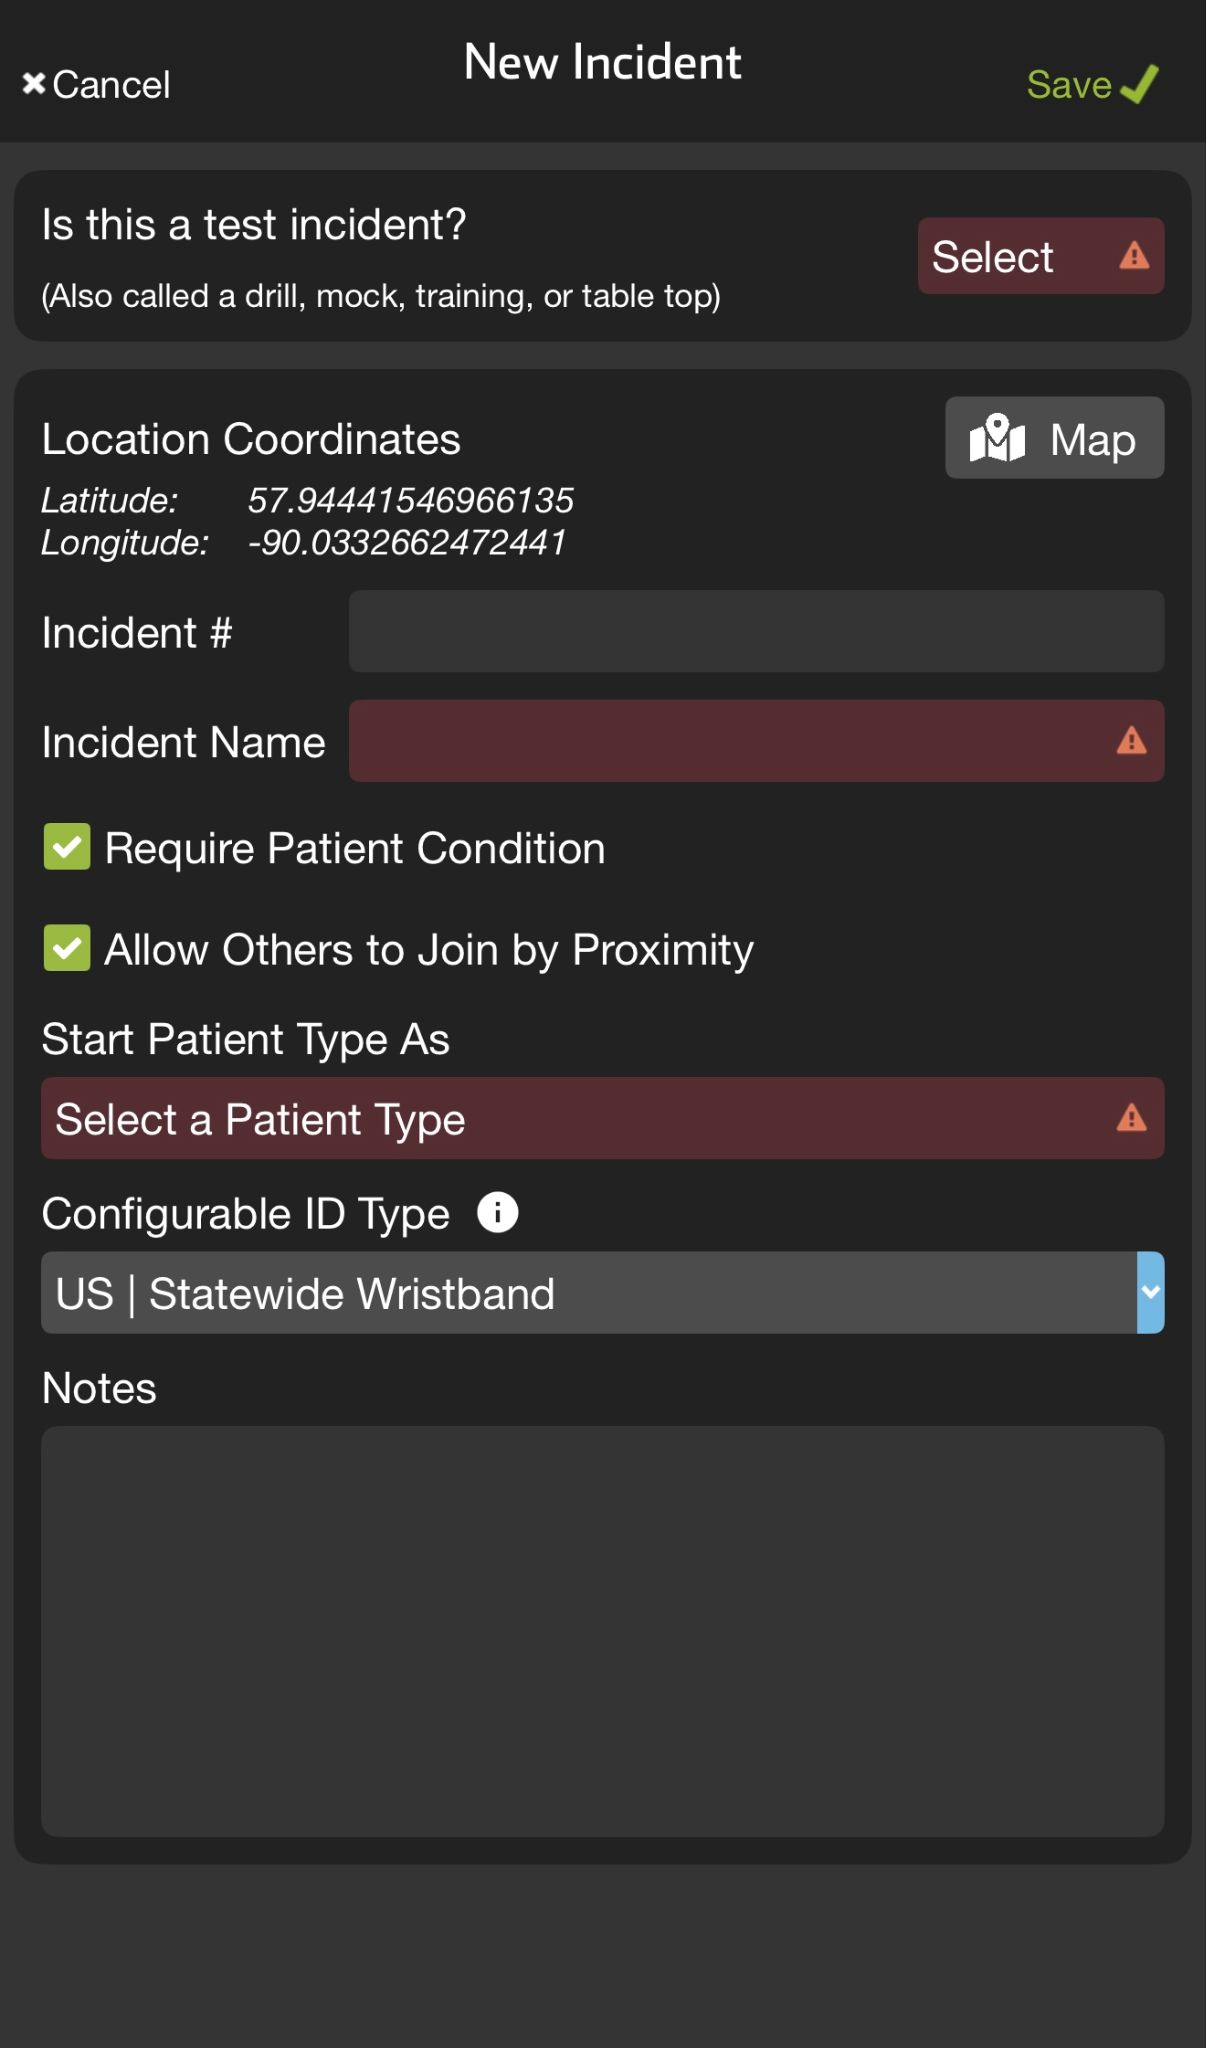This screenshot has width=1206, height=2048.
Task: Click the X icon beside Cancel
Action: click(x=34, y=84)
